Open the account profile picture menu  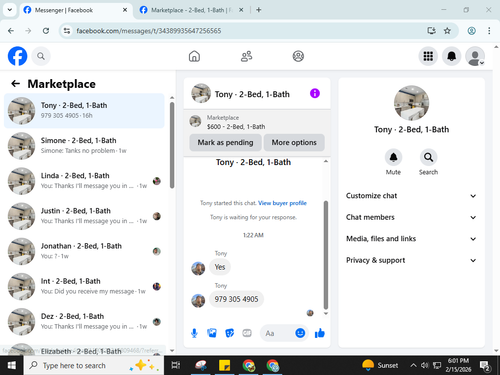[x=475, y=56]
